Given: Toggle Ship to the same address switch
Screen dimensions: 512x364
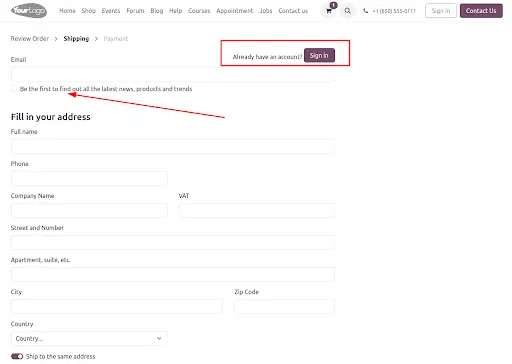Looking at the screenshot, I should (17, 356).
